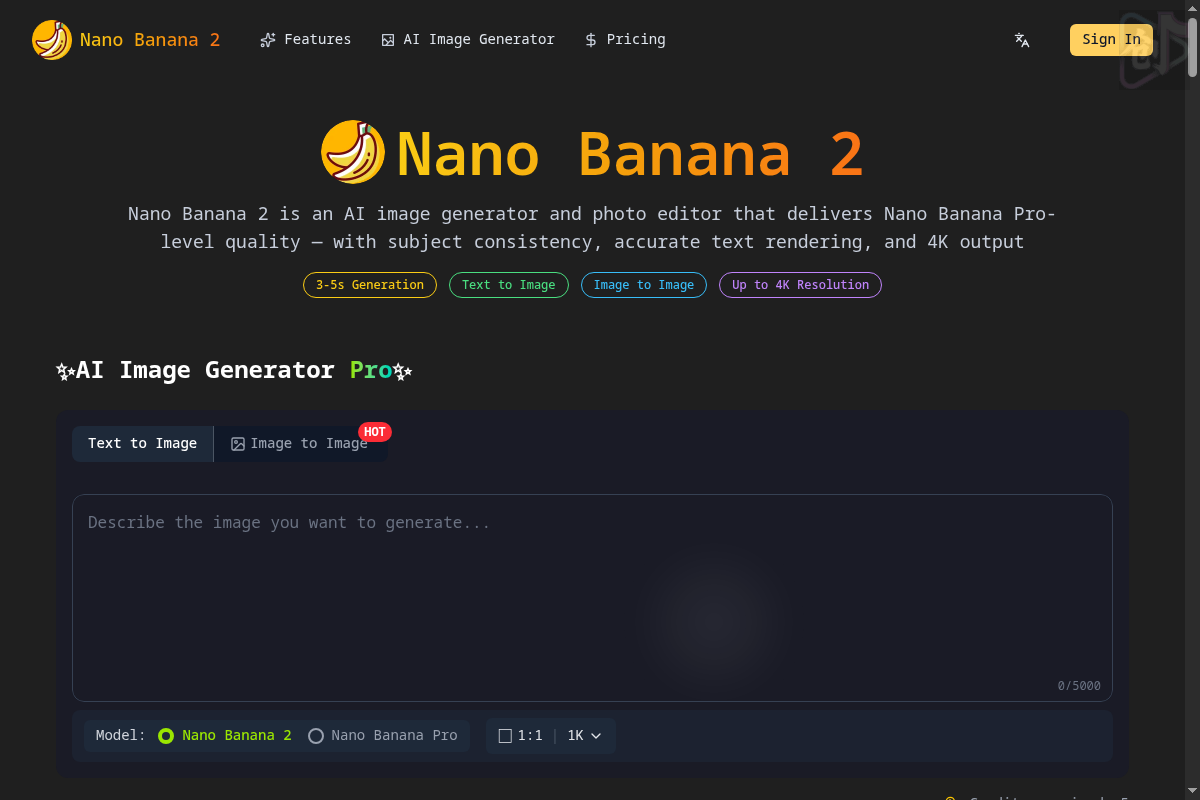Image resolution: width=1200 pixels, height=800 pixels.
Task: Click the large banana logo in hero
Action: coord(353,152)
